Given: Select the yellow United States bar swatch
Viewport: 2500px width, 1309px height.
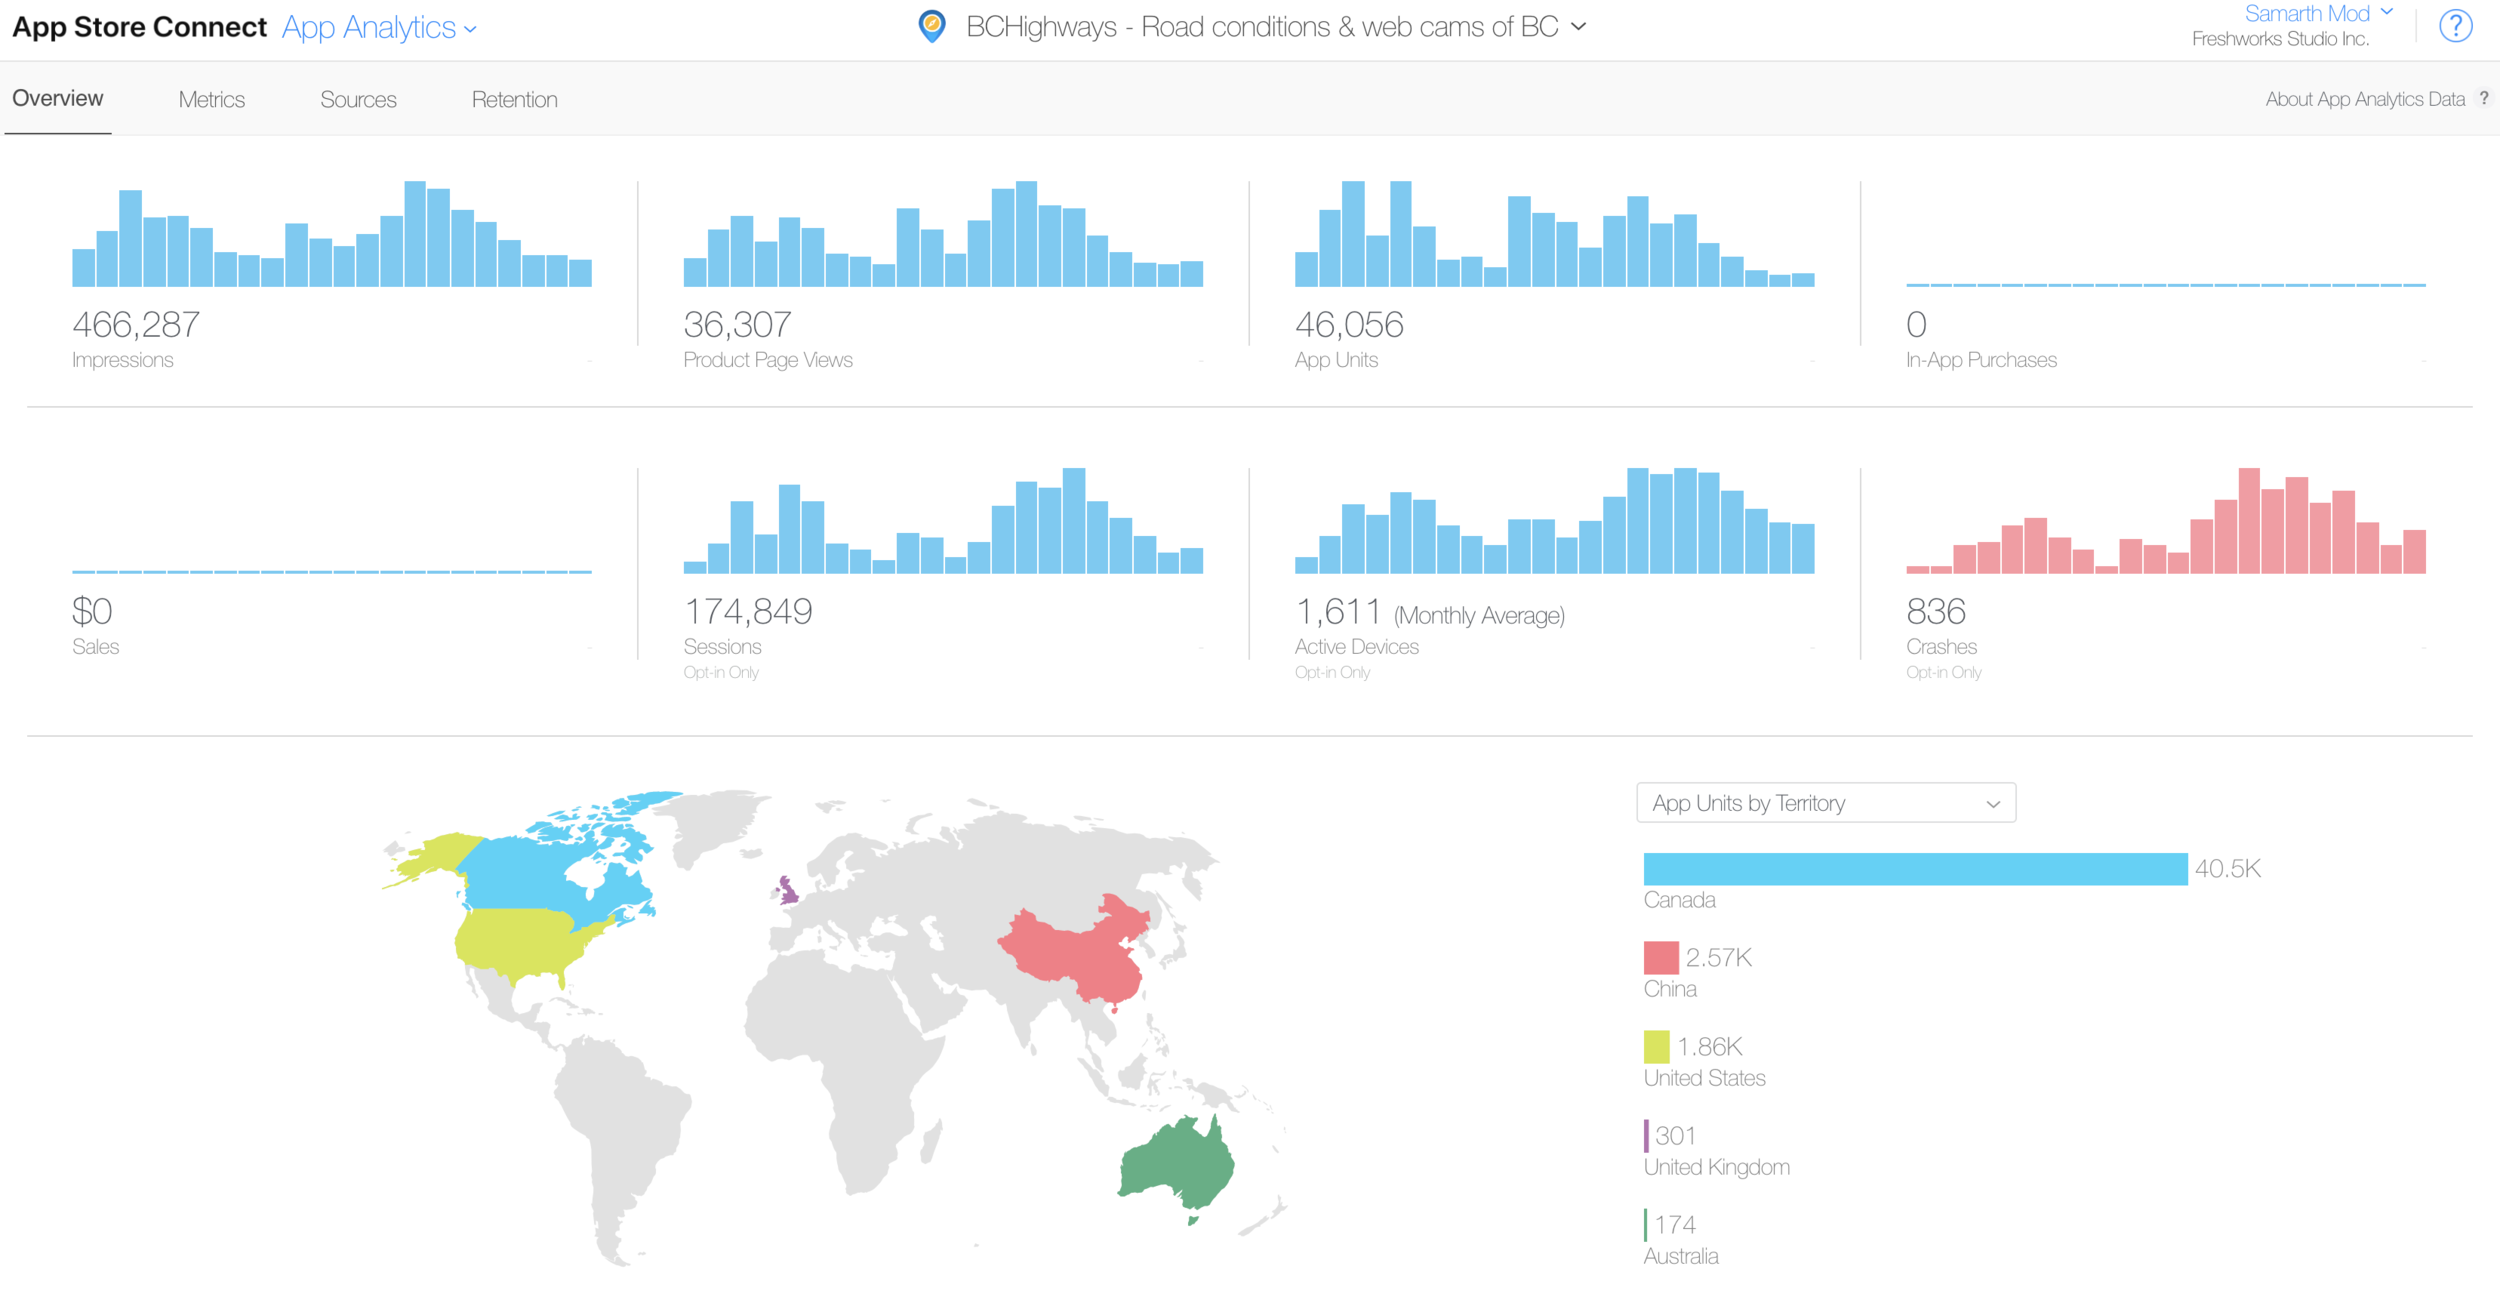Looking at the screenshot, I should [x=1656, y=1046].
